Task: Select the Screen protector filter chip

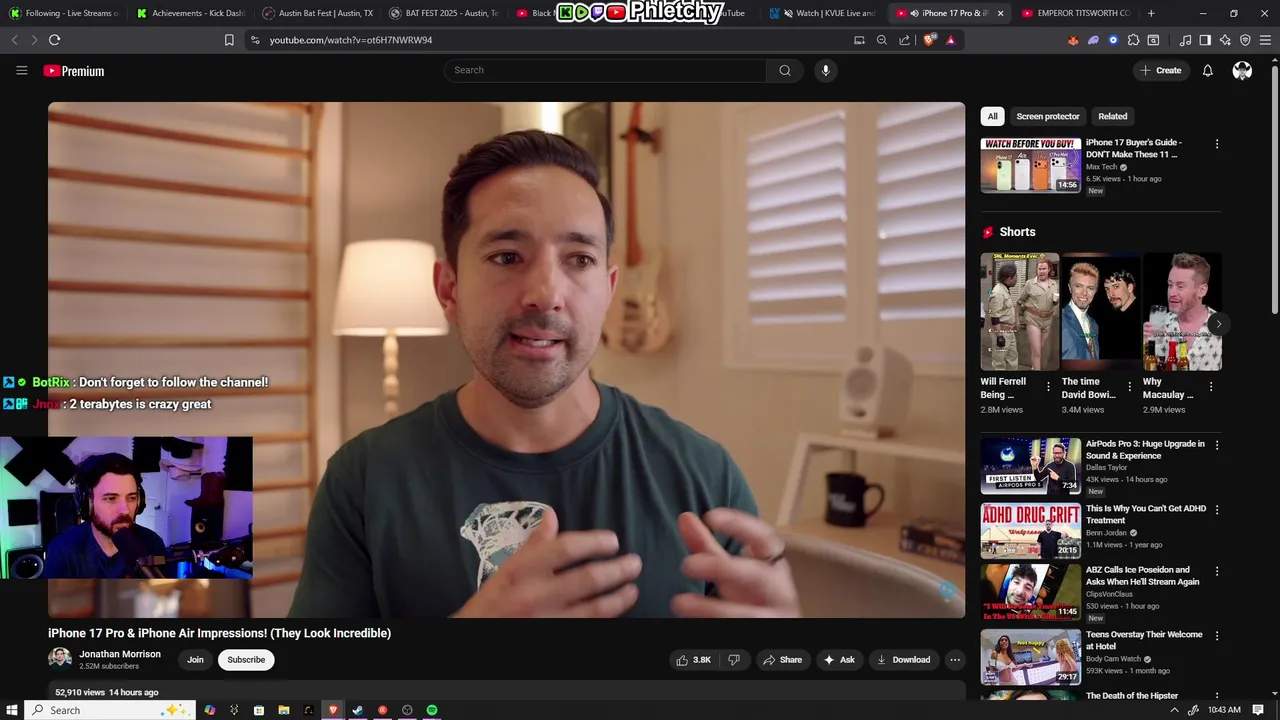Action: tap(1048, 116)
